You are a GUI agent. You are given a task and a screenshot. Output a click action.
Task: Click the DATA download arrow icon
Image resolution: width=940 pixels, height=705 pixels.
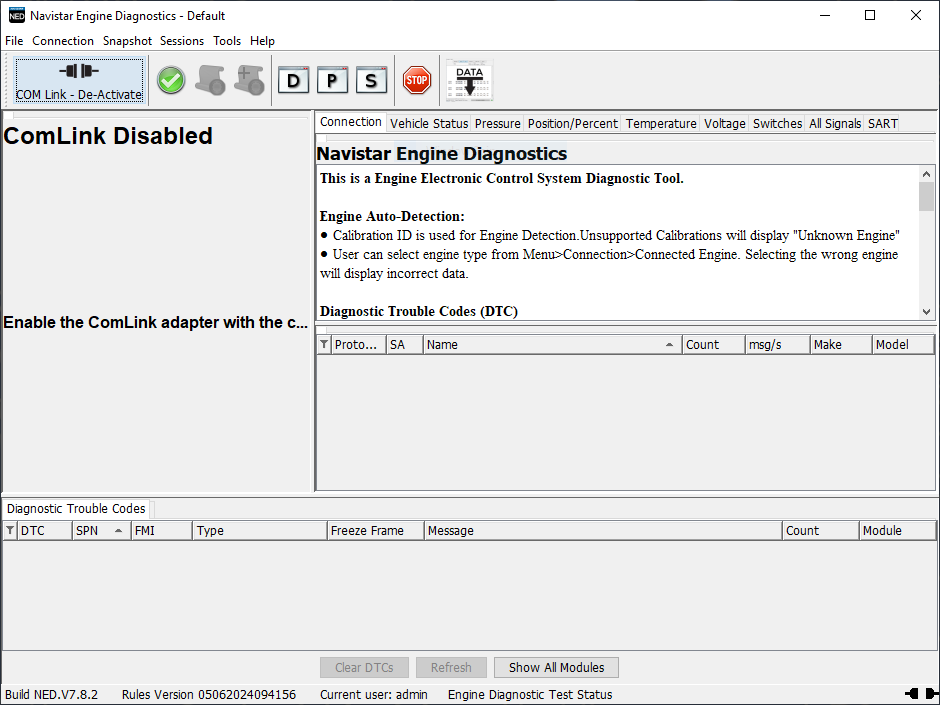pyautogui.click(x=469, y=81)
